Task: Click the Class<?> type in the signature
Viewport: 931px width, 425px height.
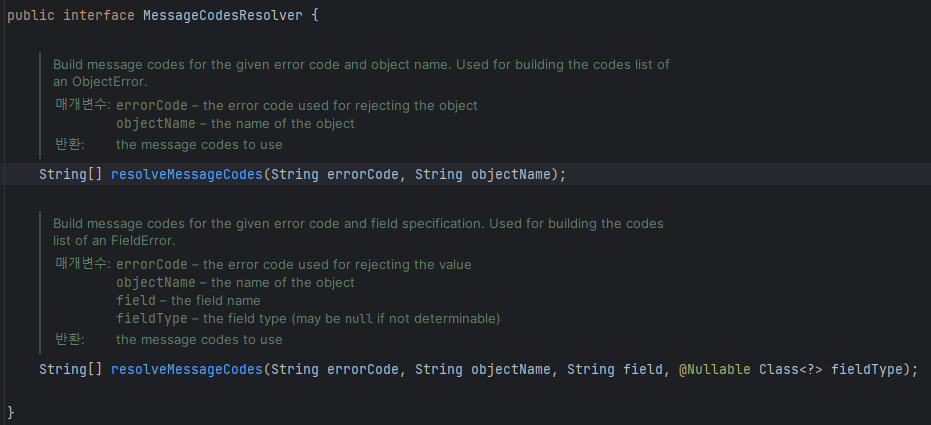Action: tap(791, 369)
